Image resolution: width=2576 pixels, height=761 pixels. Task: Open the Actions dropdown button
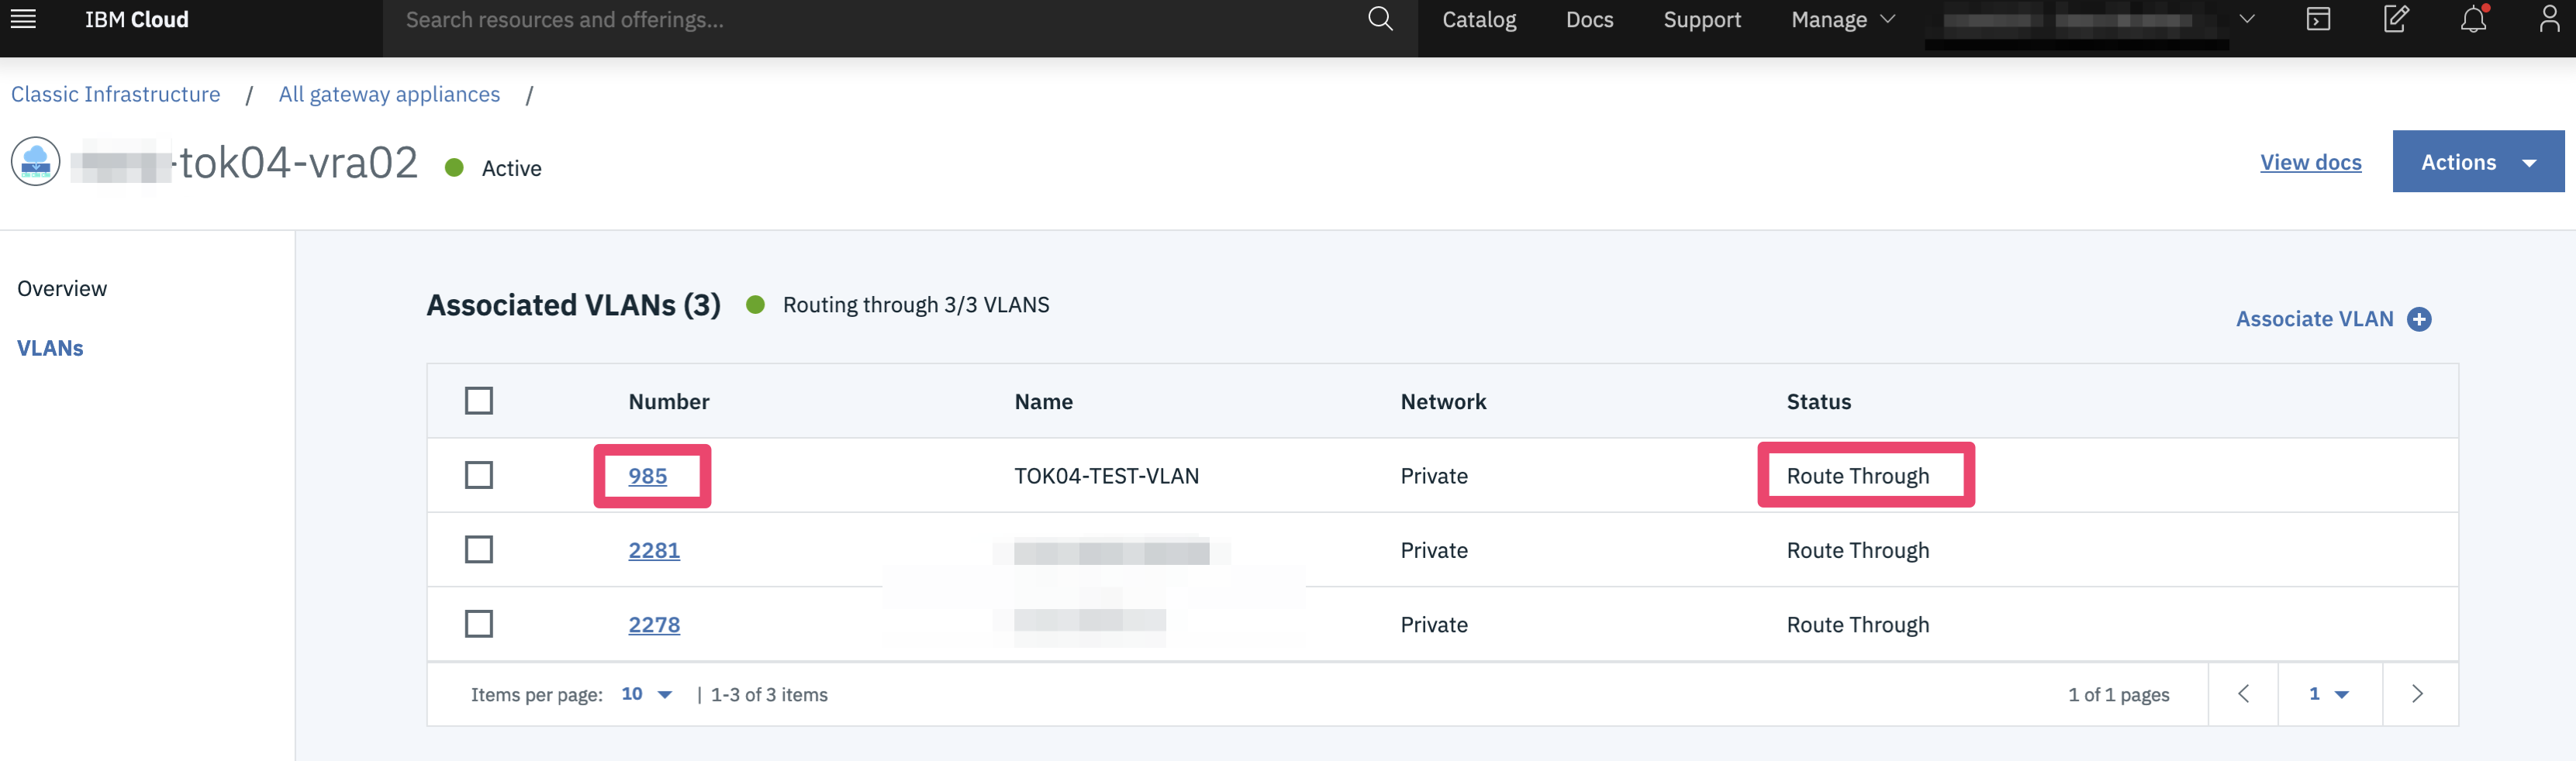point(2477,162)
